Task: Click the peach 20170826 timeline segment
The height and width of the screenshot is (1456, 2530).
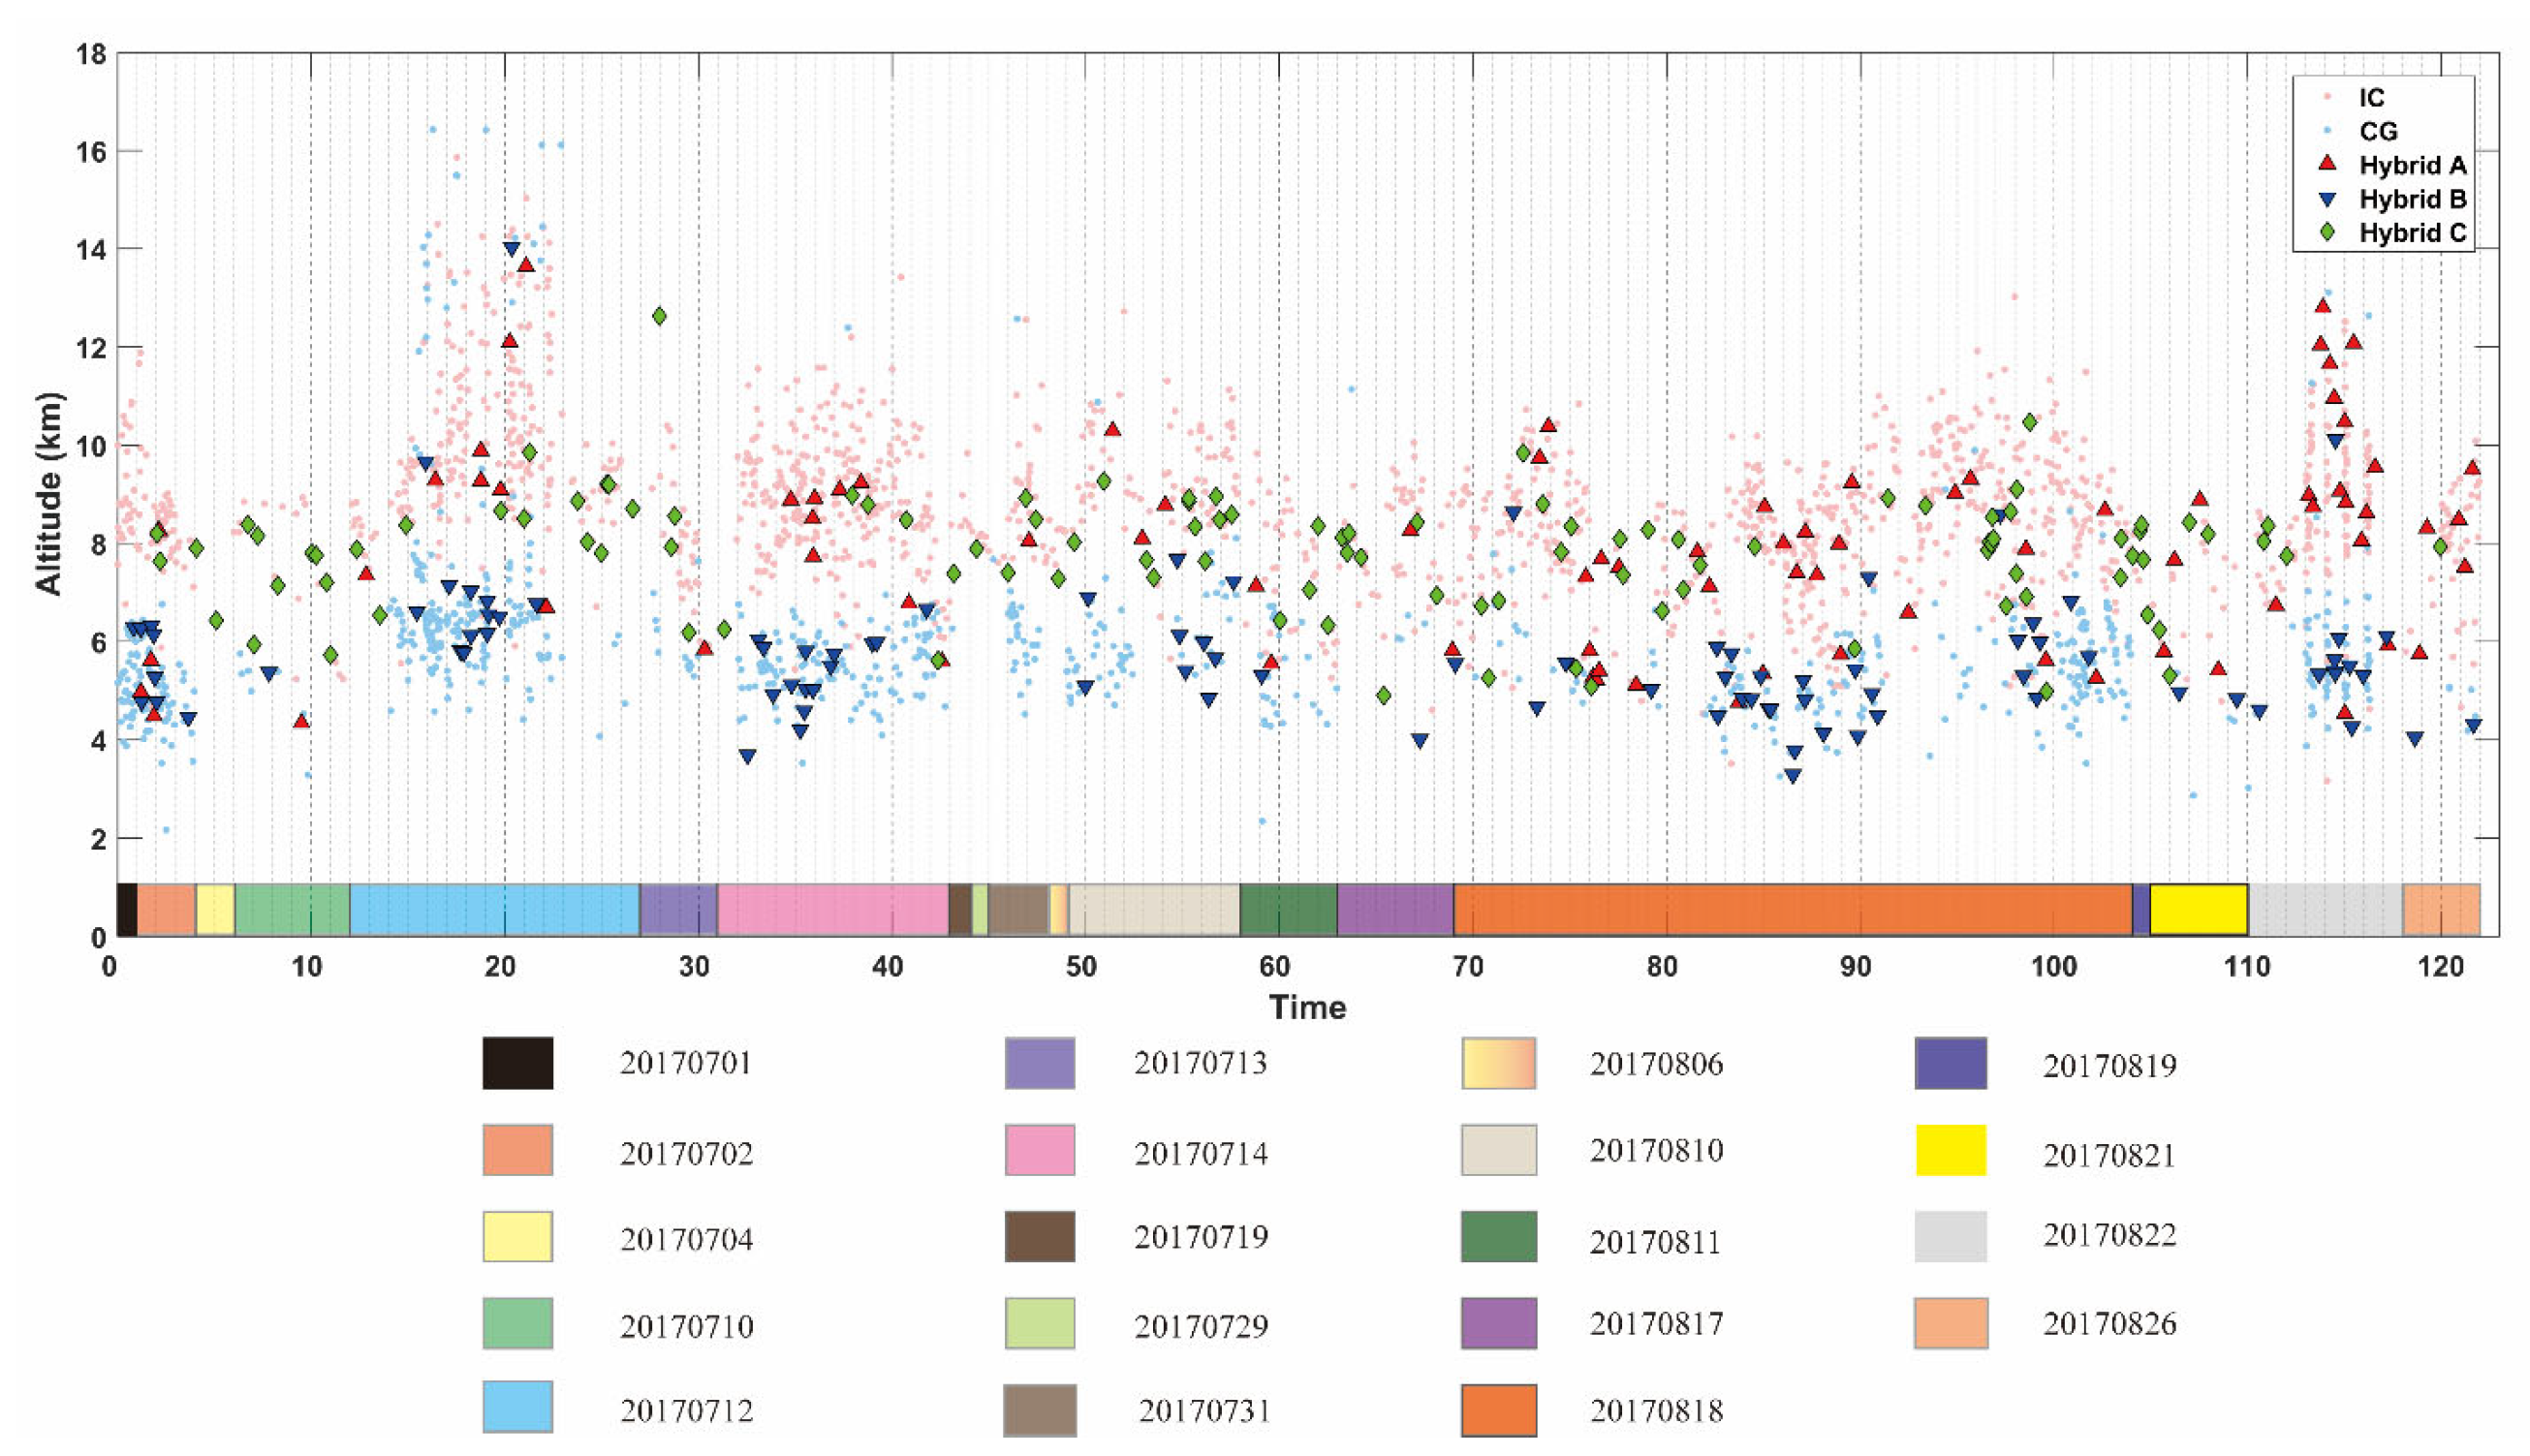Action: (x=2441, y=910)
